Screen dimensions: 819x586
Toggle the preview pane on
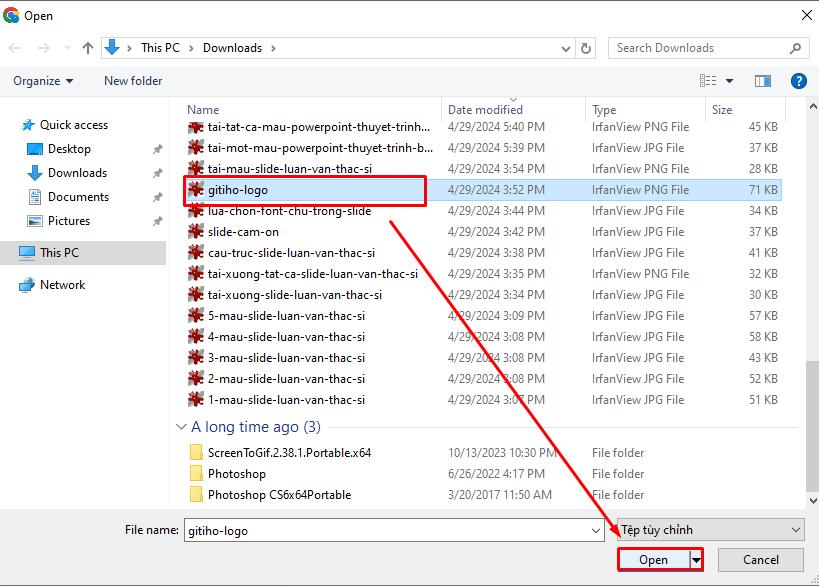point(763,81)
